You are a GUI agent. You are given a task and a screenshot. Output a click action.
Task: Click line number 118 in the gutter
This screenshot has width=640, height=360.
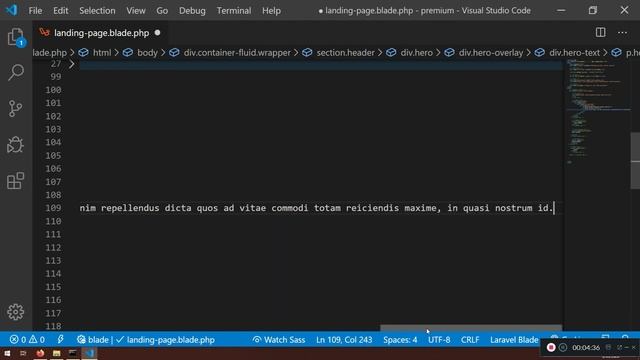pyautogui.click(x=53, y=326)
